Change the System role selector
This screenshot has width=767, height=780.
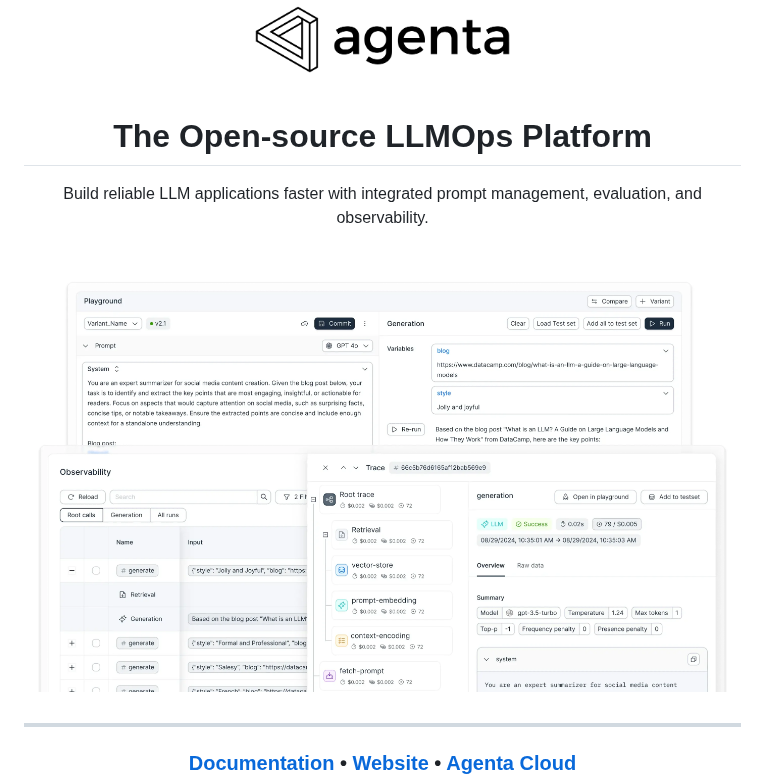pyautogui.click(x=103, y=369)
